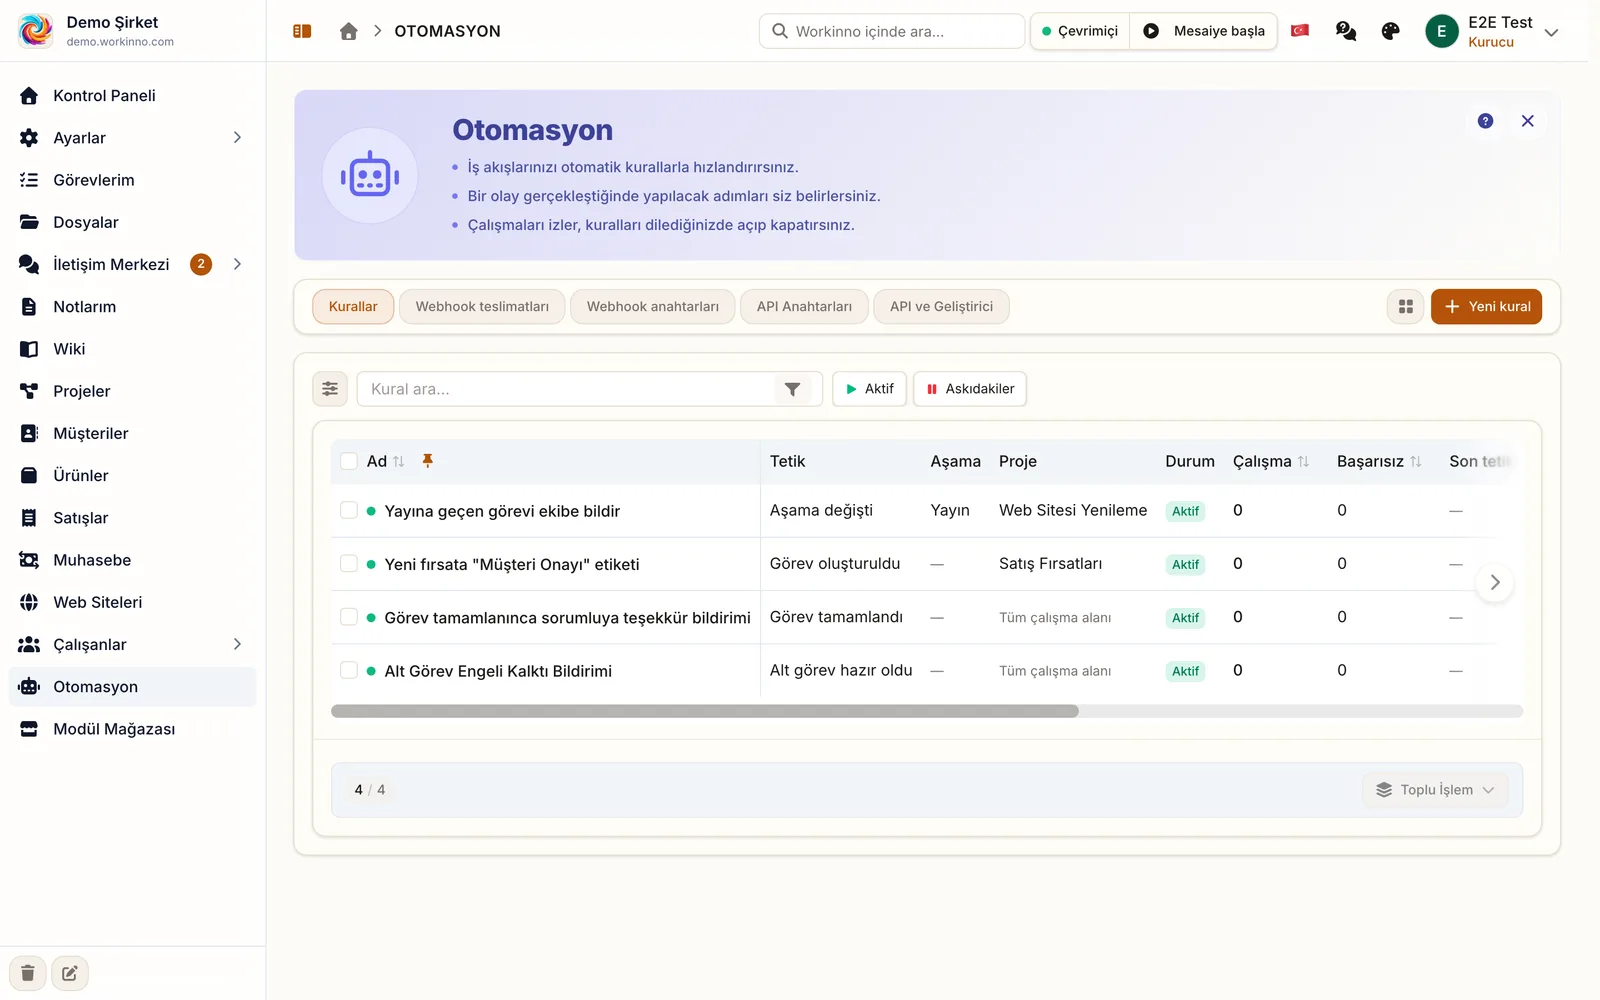
Task: Open the help question mark icon
Action: [1486, 121]
